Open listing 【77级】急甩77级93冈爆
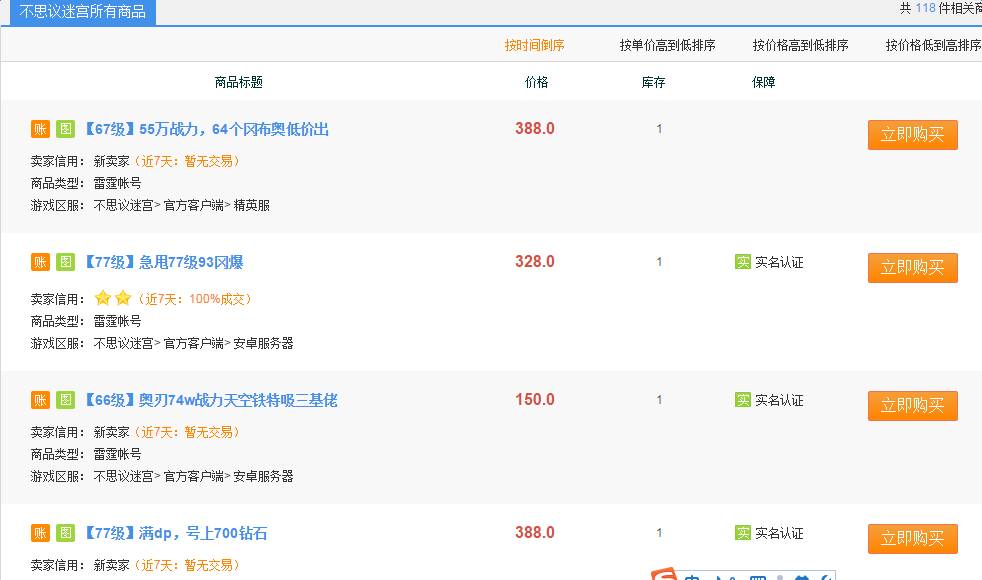982x580 pixels. click(163, 262)
